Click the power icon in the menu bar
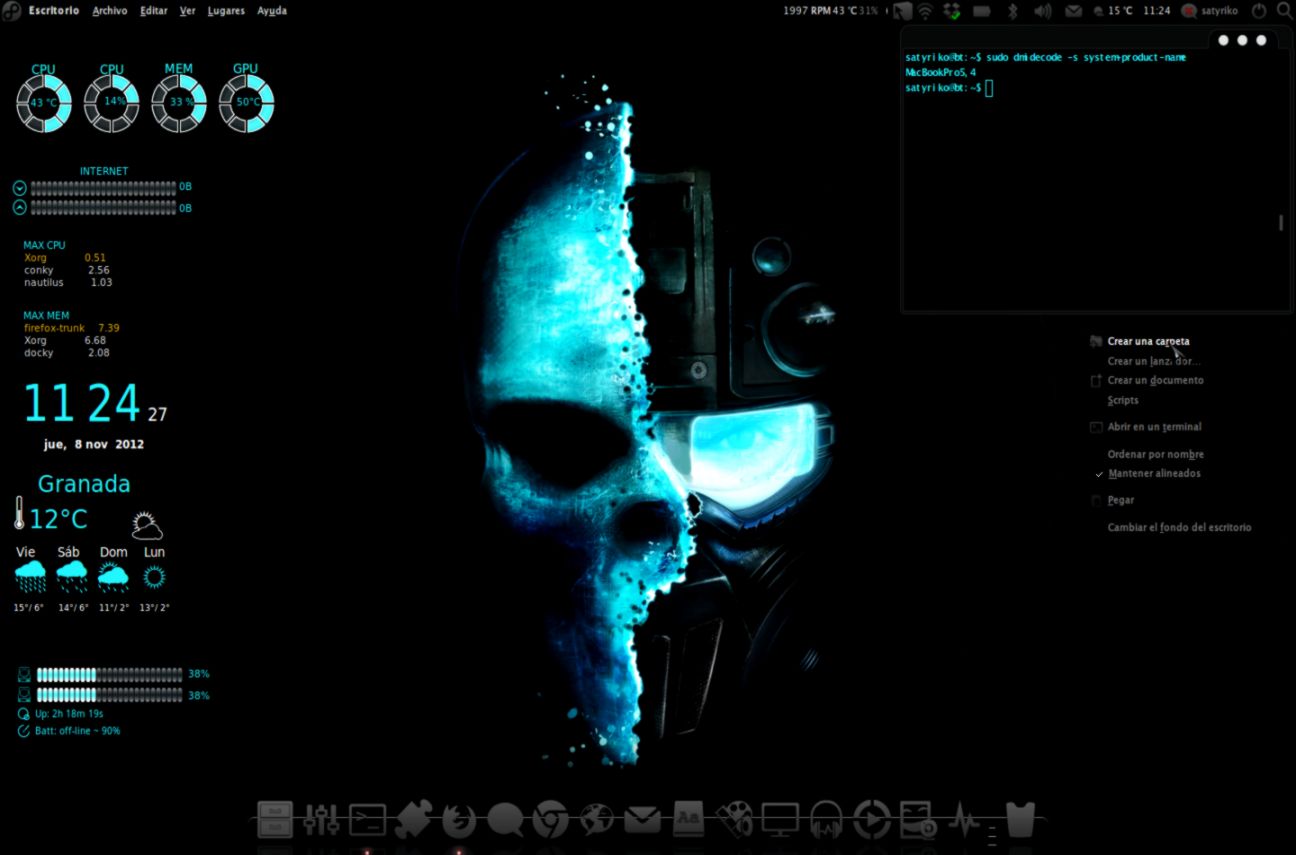Image resolution: width=1296 pixels, height=855 pixels. 1258,11
